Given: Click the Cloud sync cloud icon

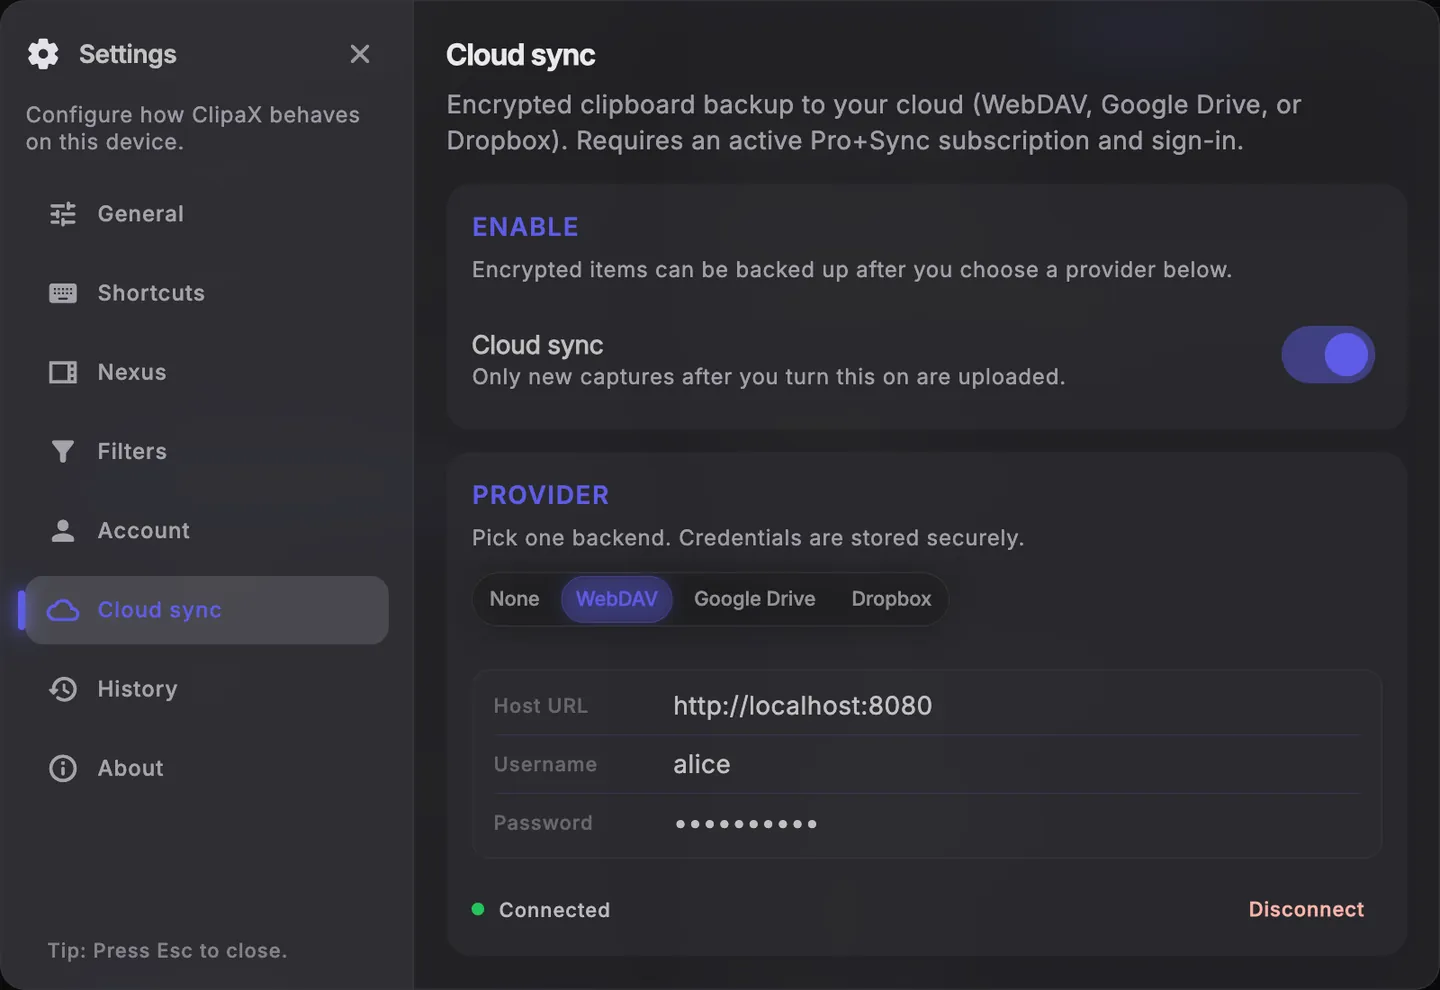Looking at the screenshot, I should [63, 610].
